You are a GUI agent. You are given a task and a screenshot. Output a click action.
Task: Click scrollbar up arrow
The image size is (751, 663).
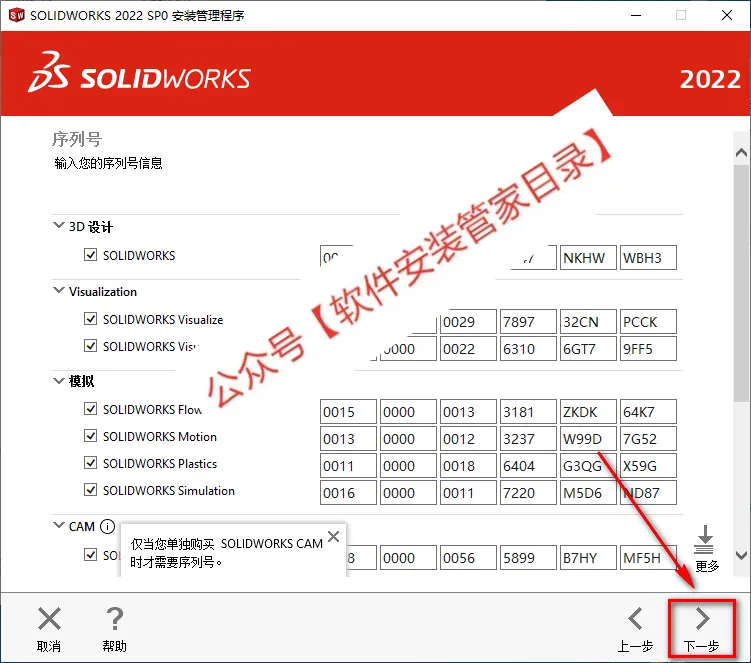(741, 153)
